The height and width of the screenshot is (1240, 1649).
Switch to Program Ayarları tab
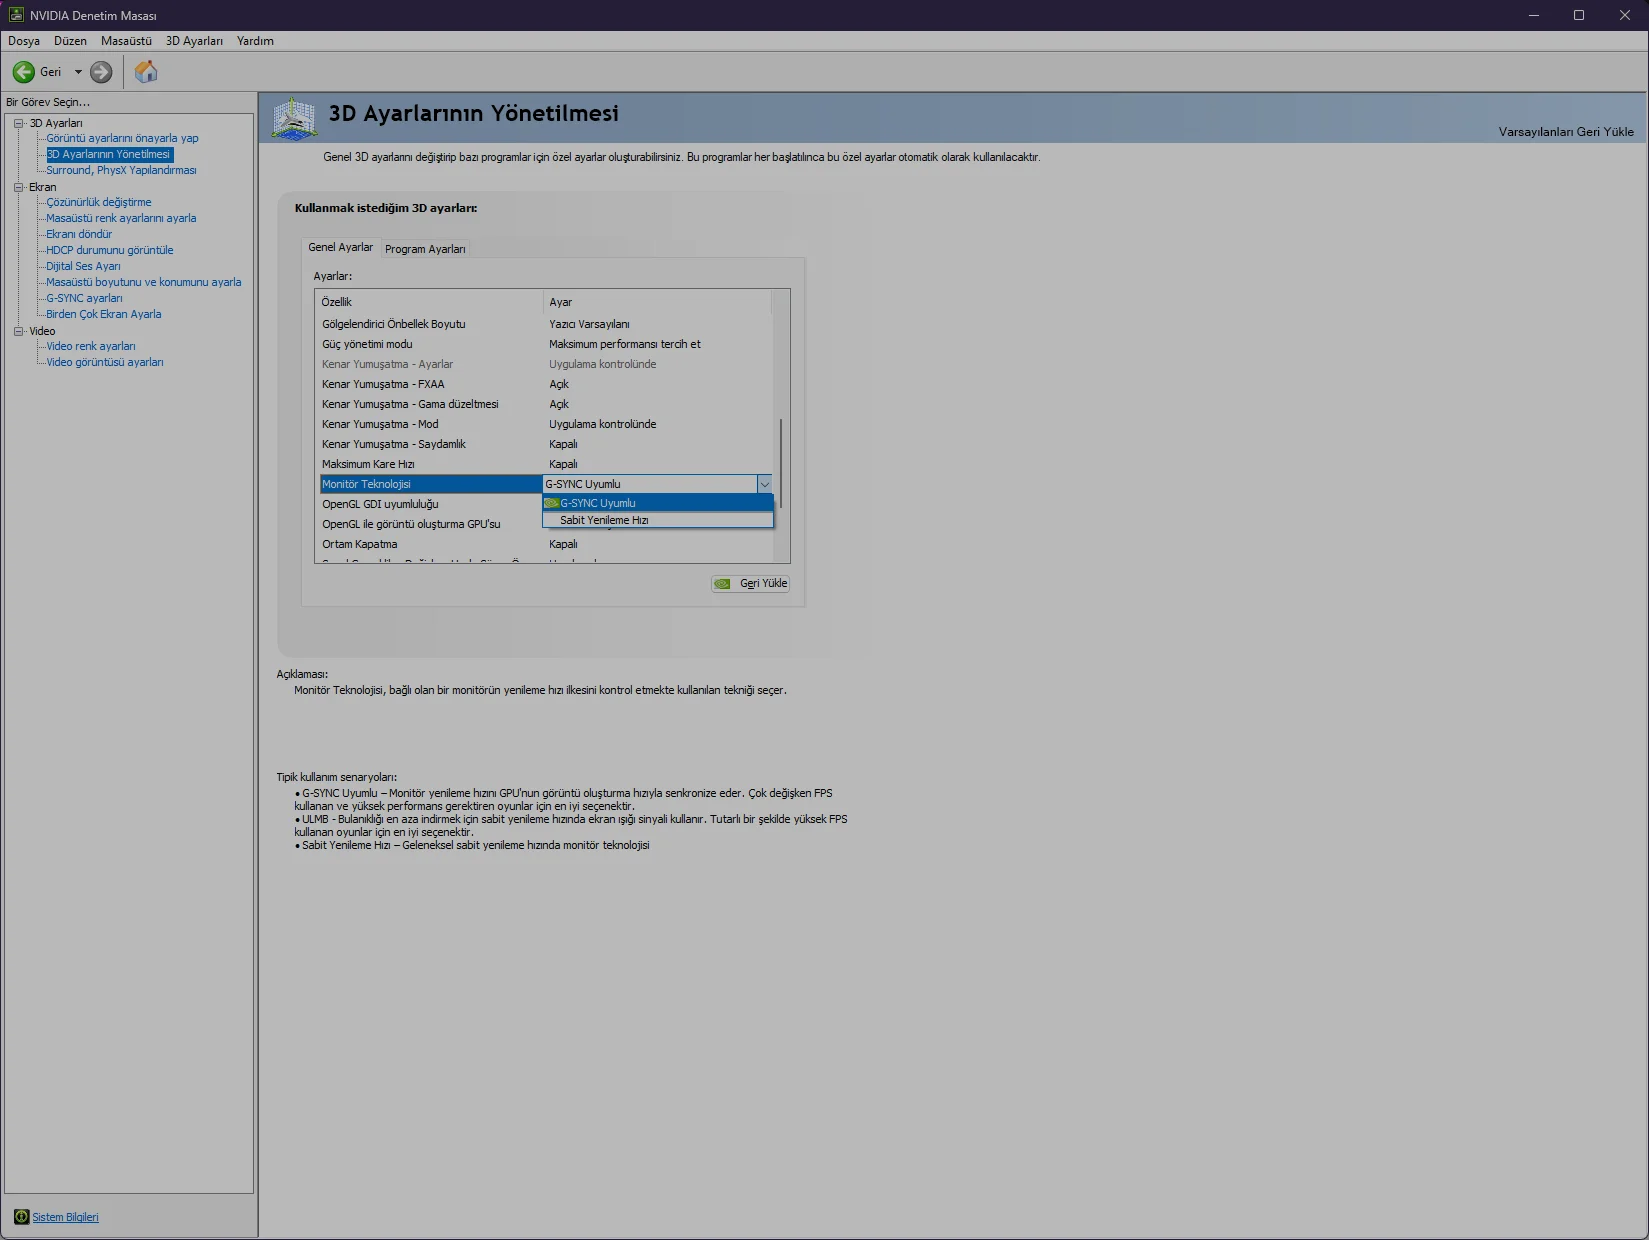(425, 249)
